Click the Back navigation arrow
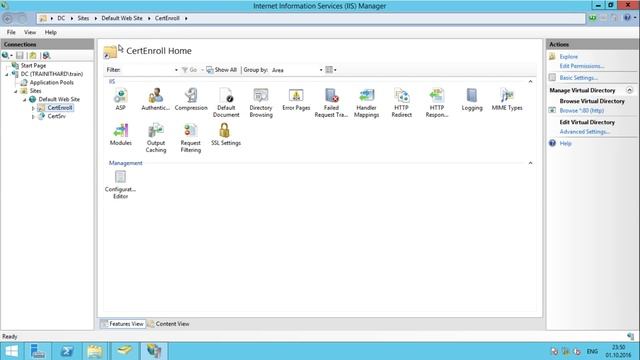The width and height of the screenshot is (640, 360). [7, 18]
